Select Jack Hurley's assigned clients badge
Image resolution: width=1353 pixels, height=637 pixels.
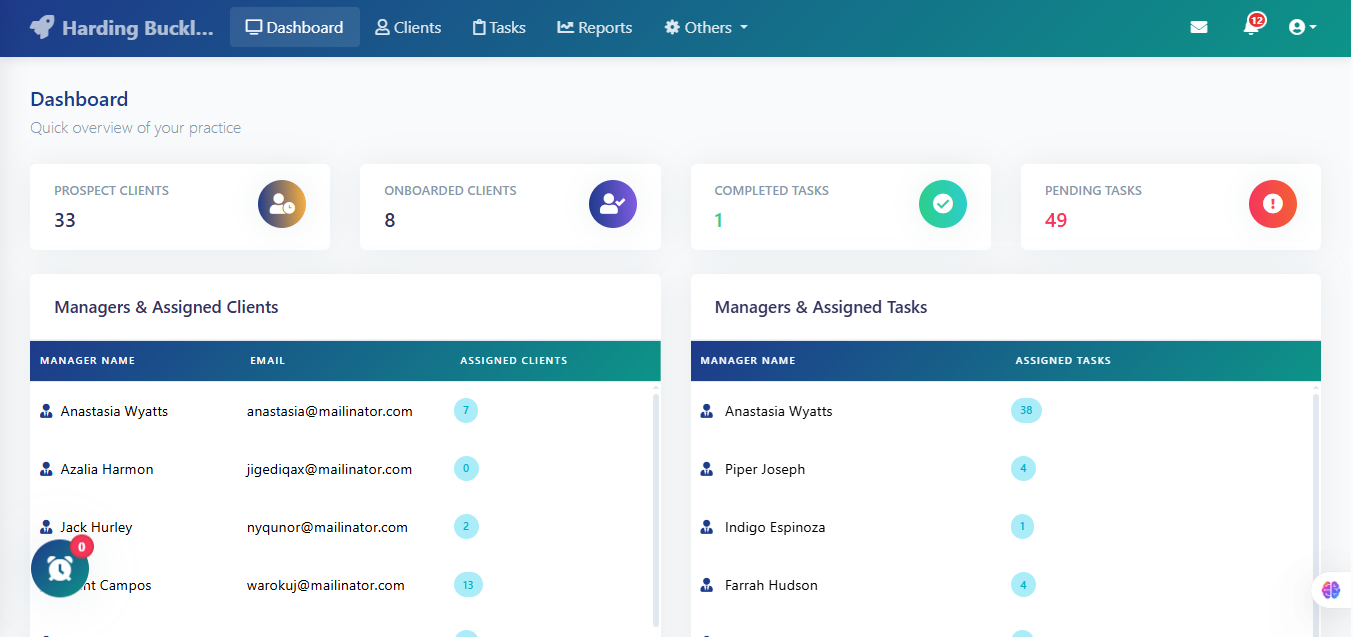click(466, 526)
